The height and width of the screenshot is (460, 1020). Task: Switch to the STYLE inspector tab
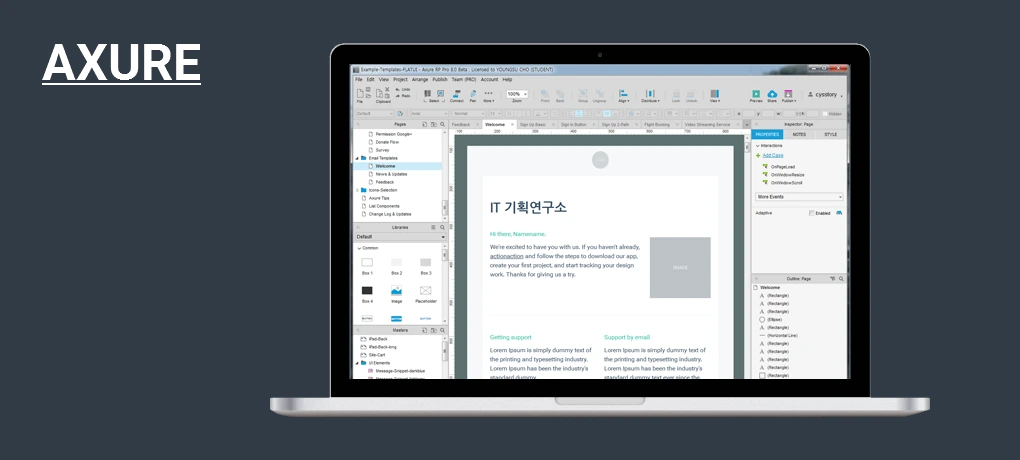pyautogui.click(x=831, y=135)
